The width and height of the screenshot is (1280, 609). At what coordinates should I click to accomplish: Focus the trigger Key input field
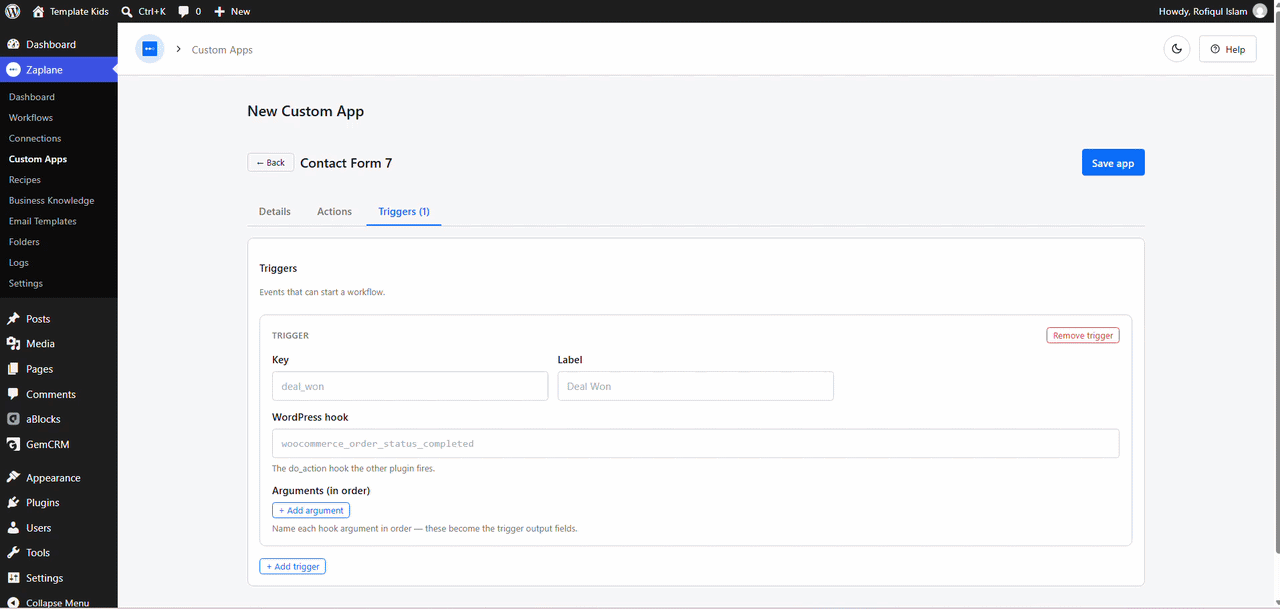[410, 386]
